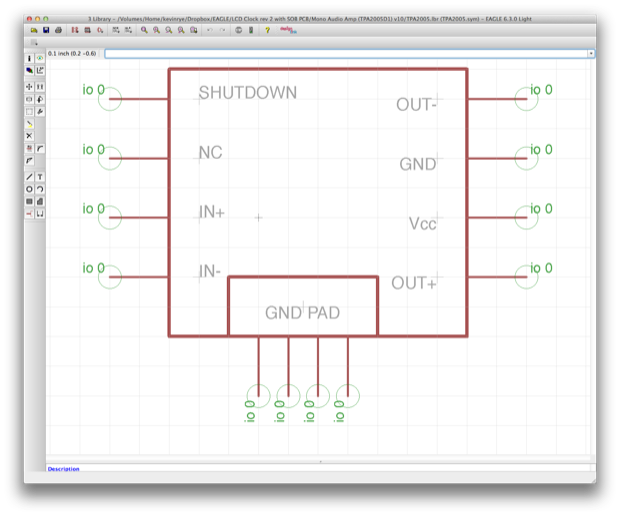Run a script file (SCR icon)
This screenshot has width=620, height=516.
115,30
